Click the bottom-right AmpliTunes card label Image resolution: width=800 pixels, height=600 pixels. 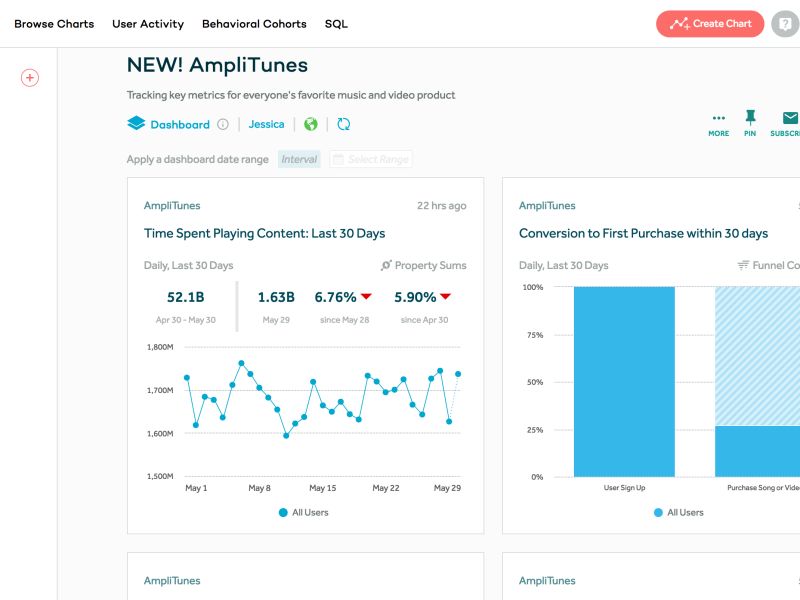click(547, 581)
